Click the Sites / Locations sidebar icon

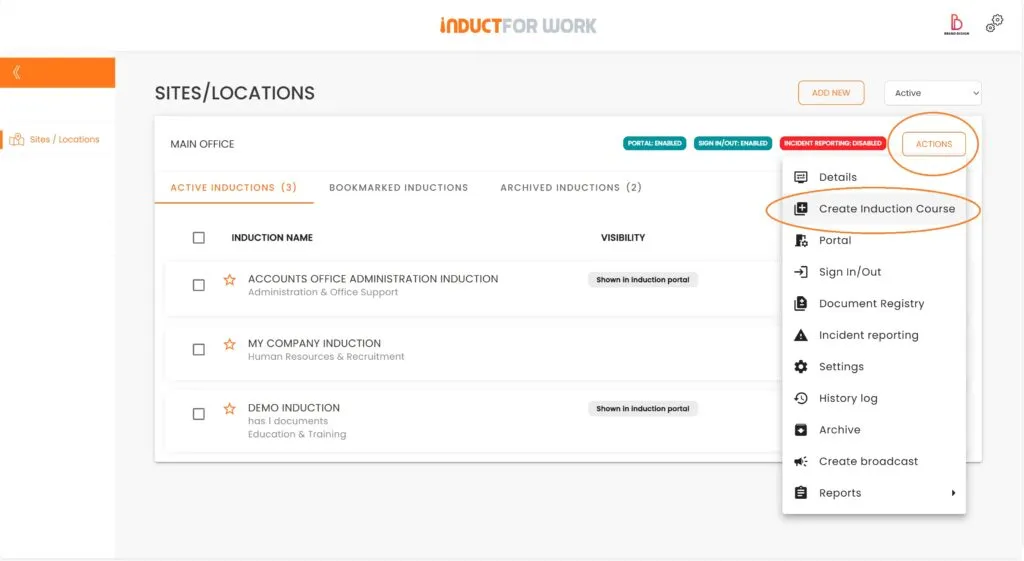(x=16, y=139)
